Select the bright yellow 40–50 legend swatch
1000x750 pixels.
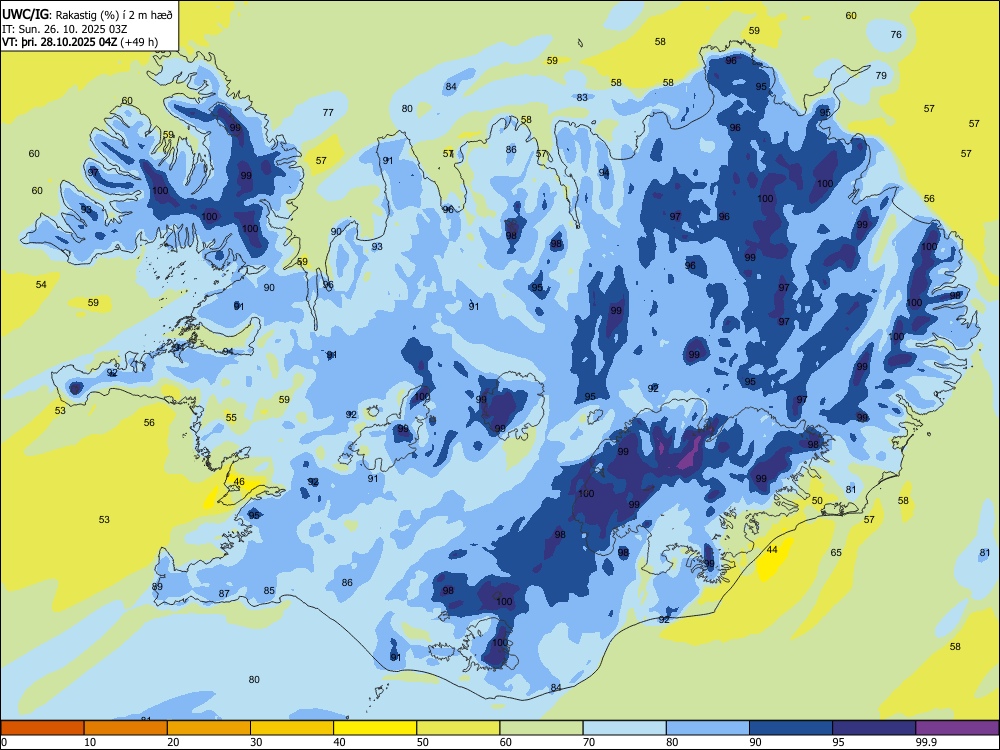[375, 728]
